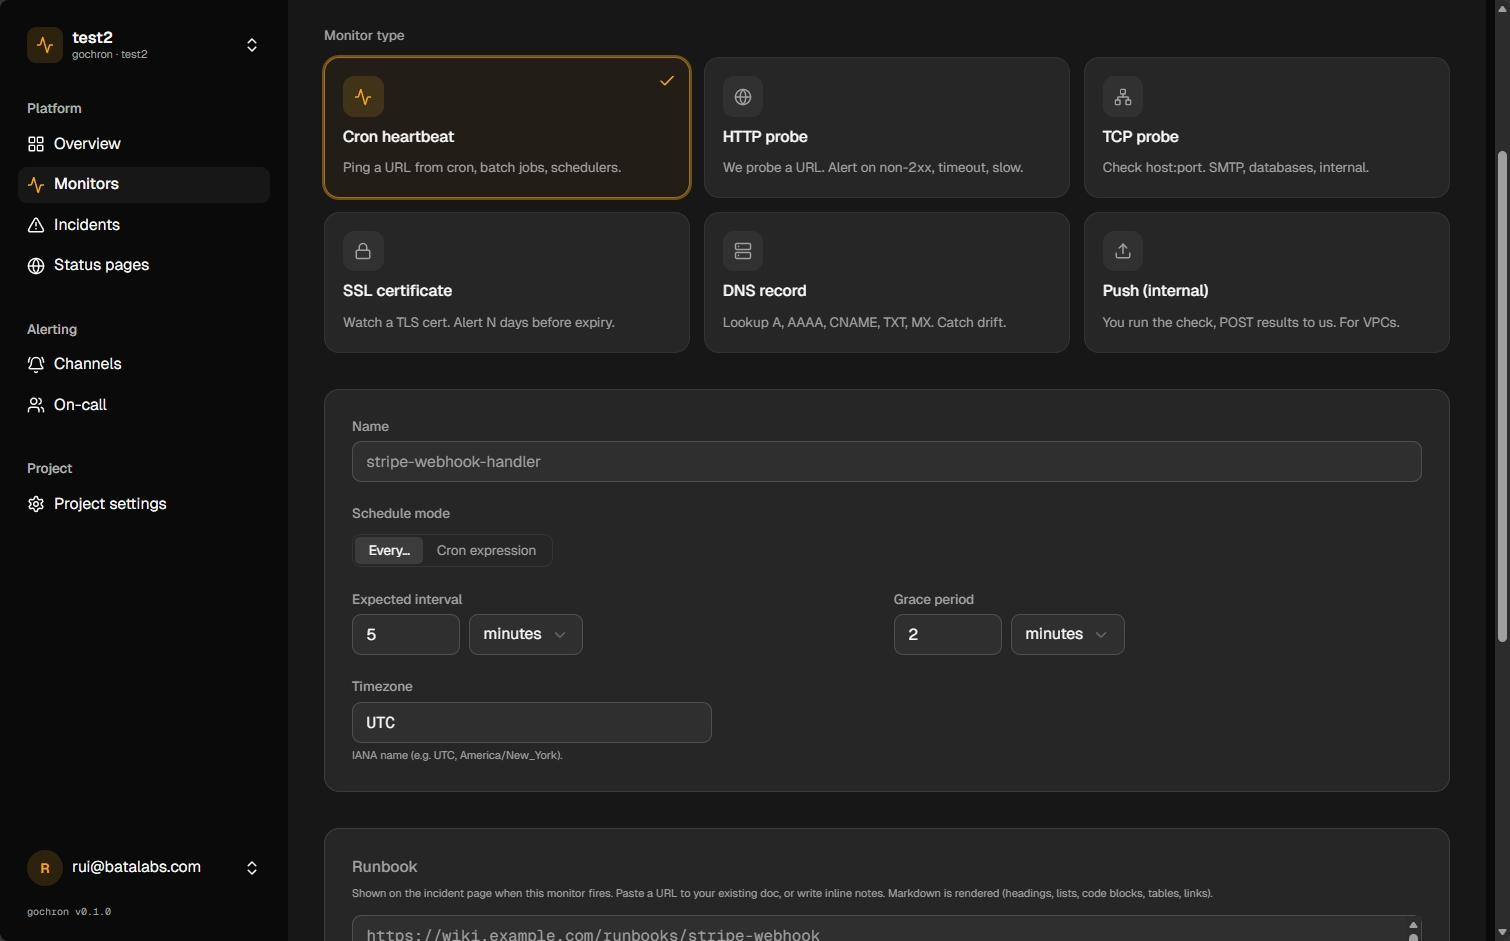
Task: Click the On-call people icon
Action: click(36, 405)
